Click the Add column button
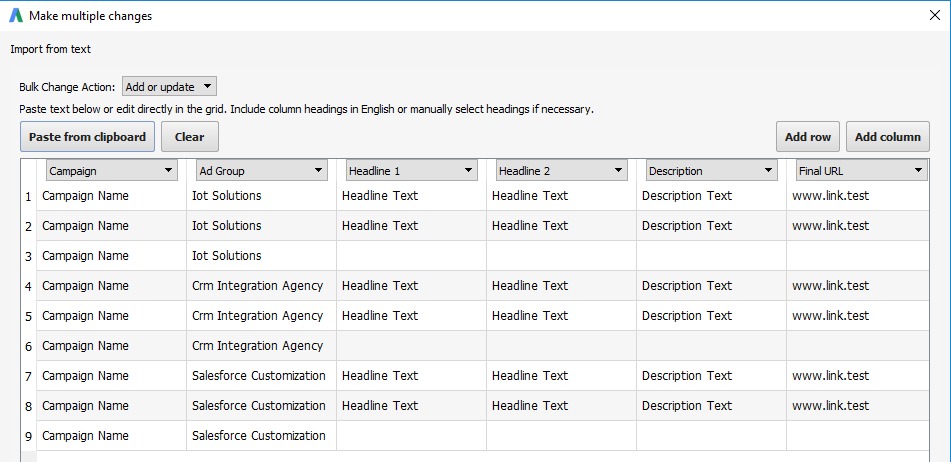Viewport: 951px width, 462px height. pyautogui.click(x=888, y=137)
